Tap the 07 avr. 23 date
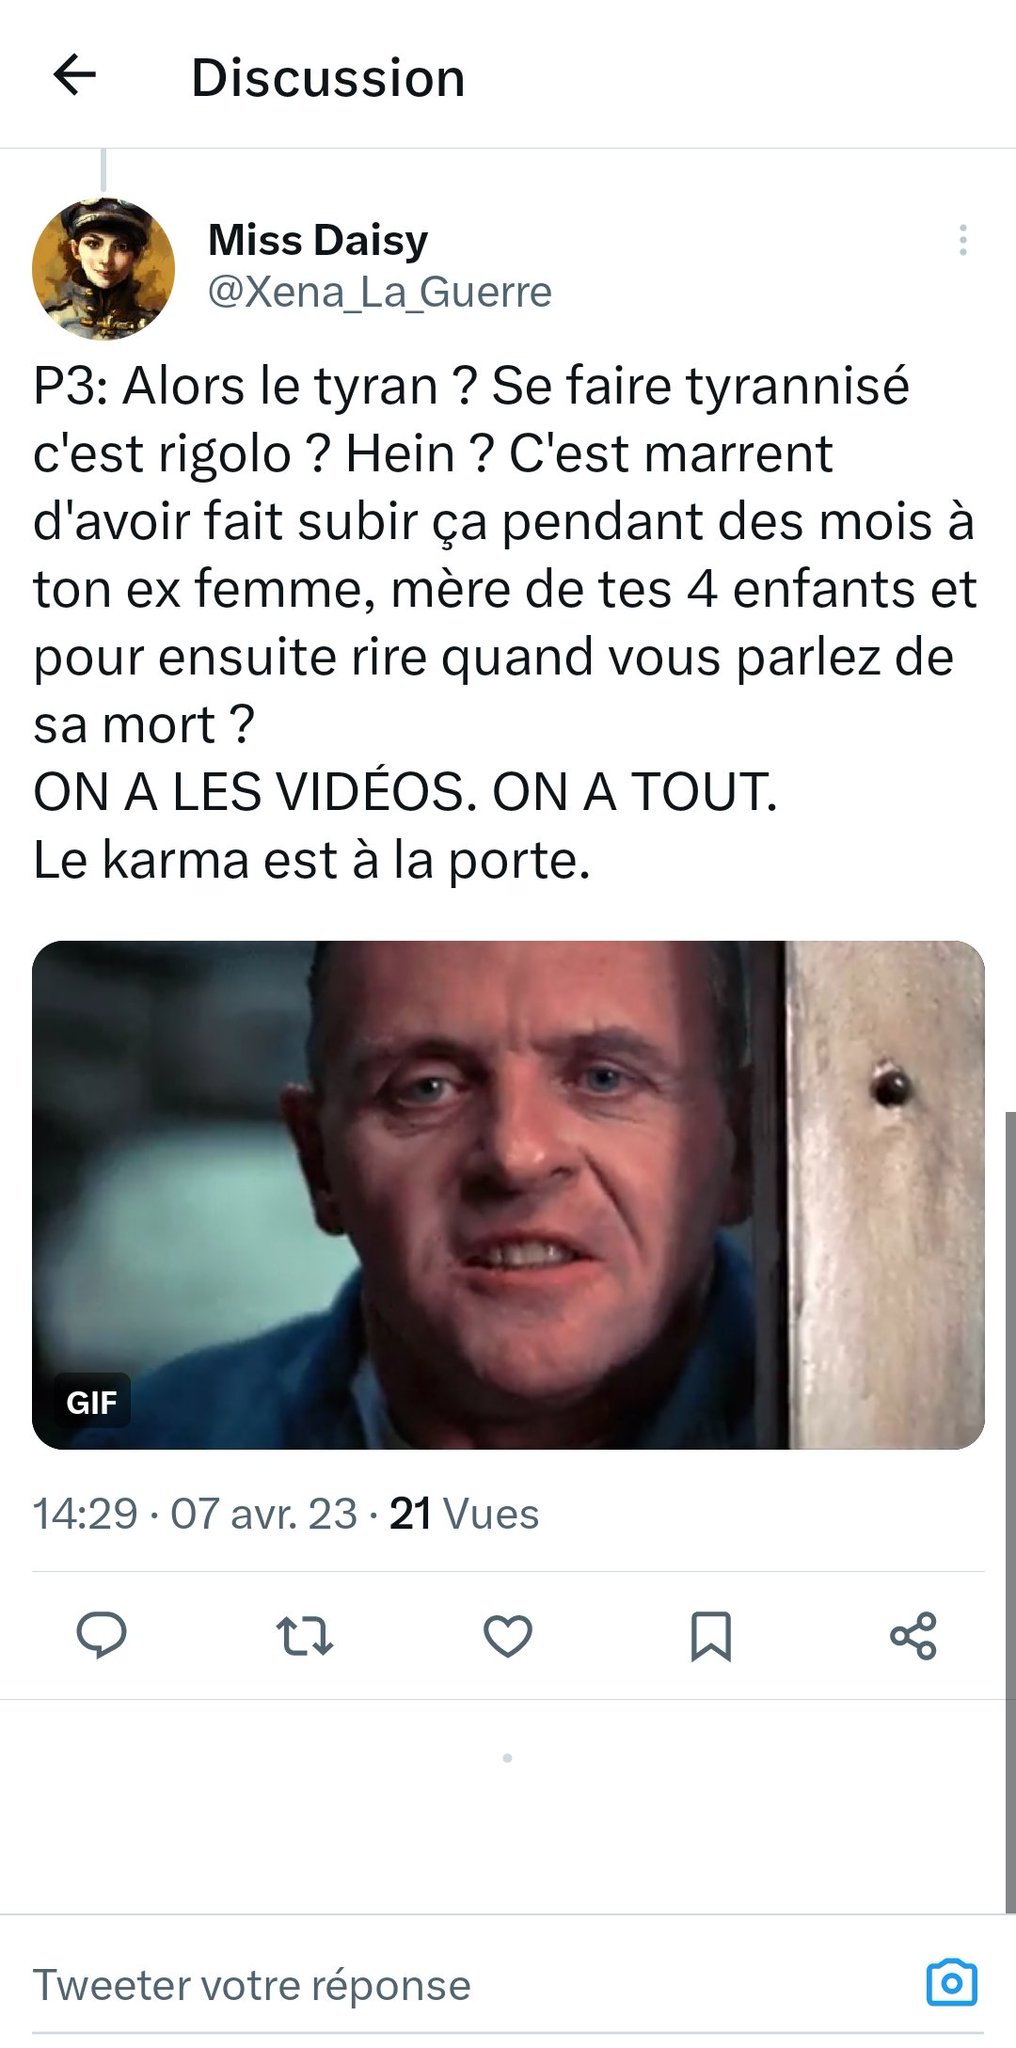The height and width of the screenshot is (2048, 1016). pos(263,1514)
